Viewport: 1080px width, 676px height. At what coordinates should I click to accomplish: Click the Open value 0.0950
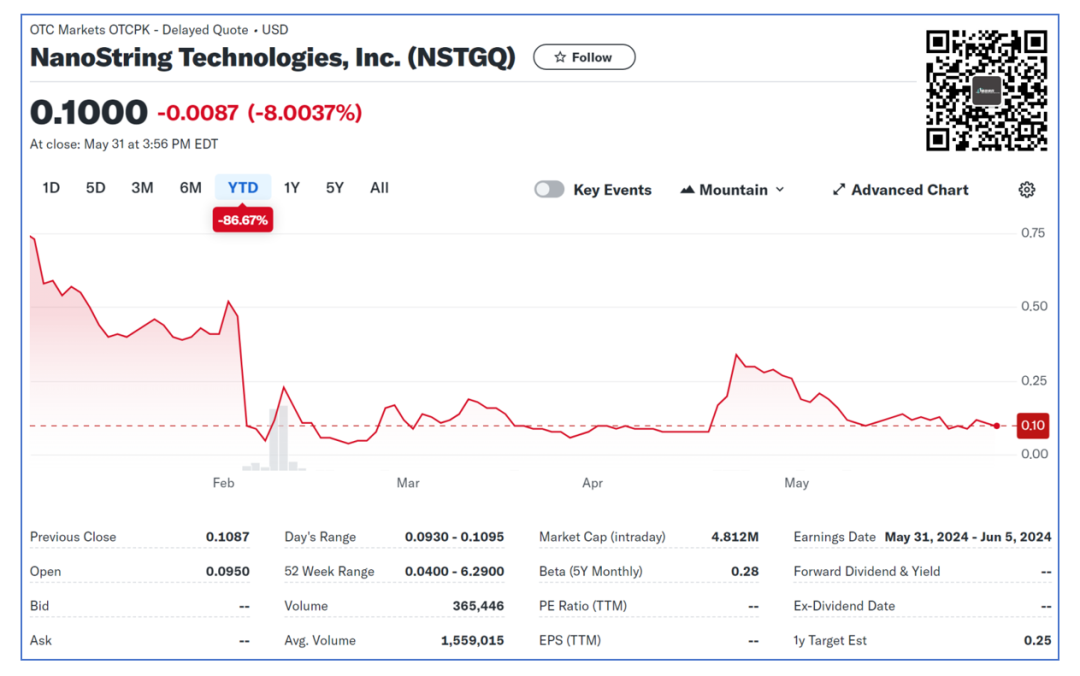227,571
